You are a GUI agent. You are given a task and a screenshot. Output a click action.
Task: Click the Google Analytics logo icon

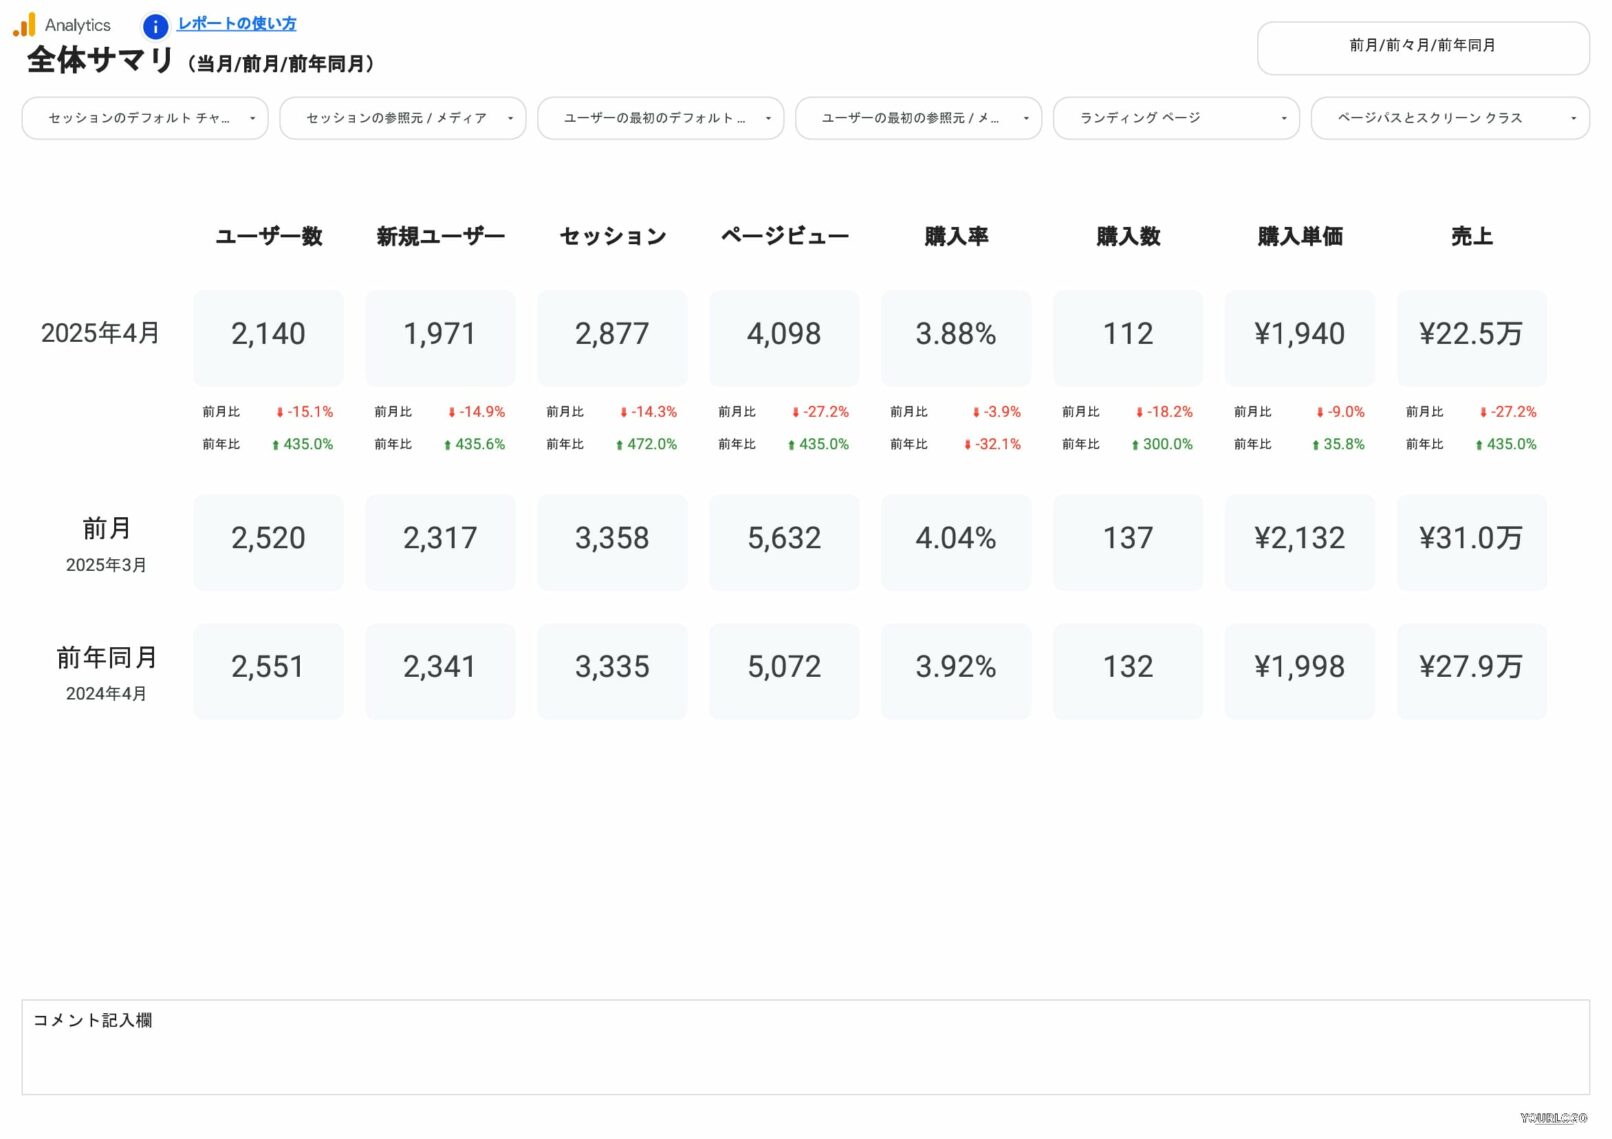click(24, 25)
